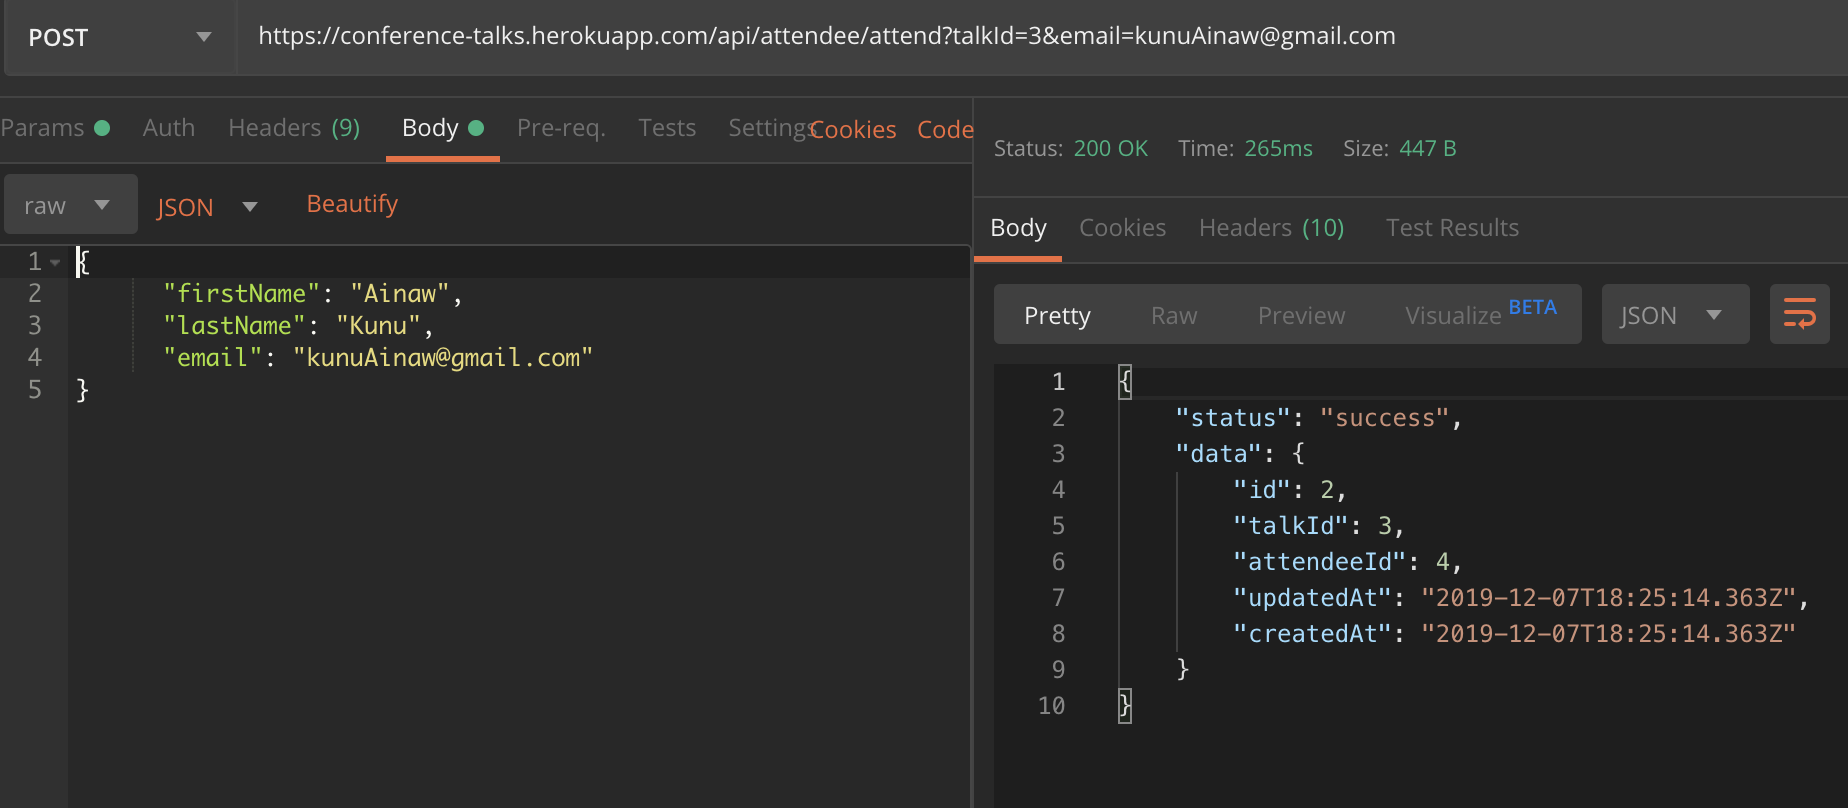Click the request URL field
Screen dimensions: 1848x808
click(x=1040, y=36)
